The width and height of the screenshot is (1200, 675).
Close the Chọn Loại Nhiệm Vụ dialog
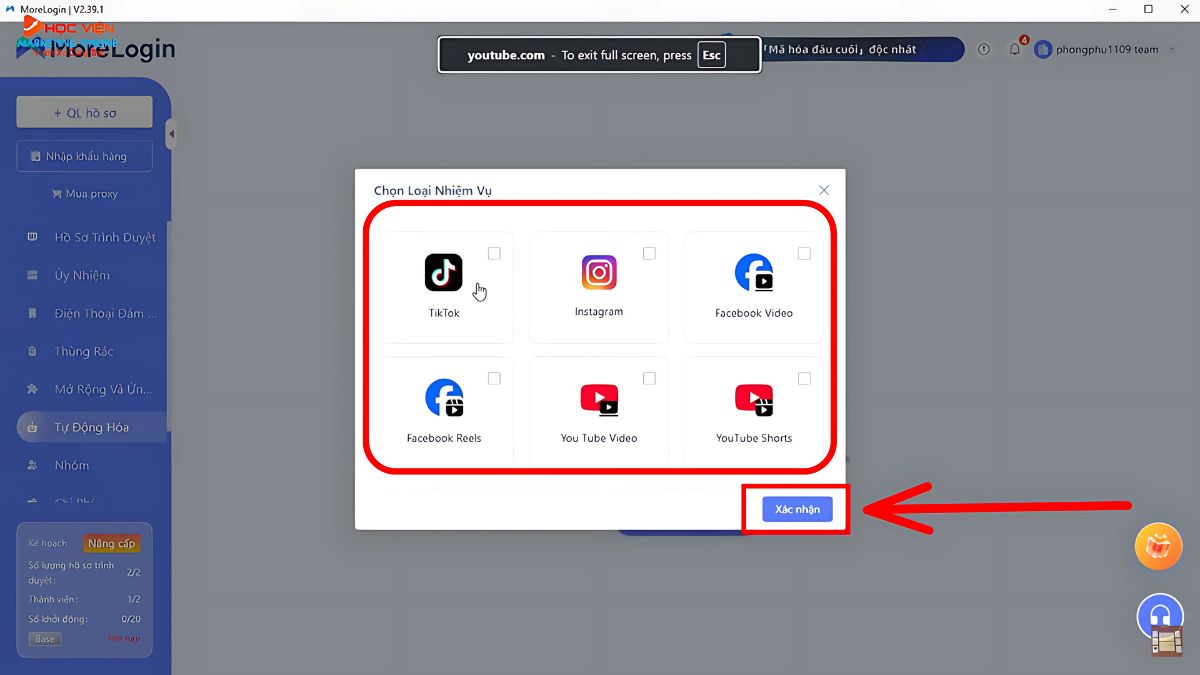(x=824, y=190)
